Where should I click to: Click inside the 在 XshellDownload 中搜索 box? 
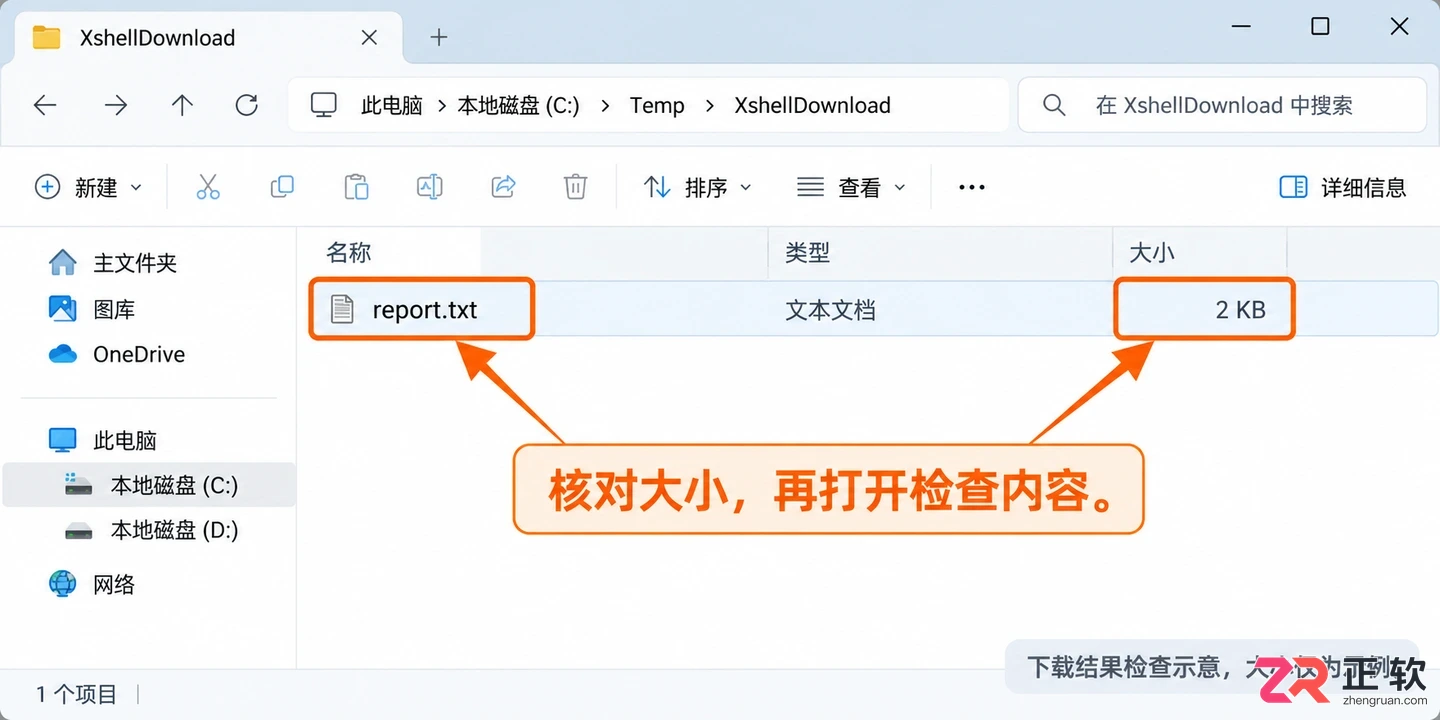point(1224,105)
